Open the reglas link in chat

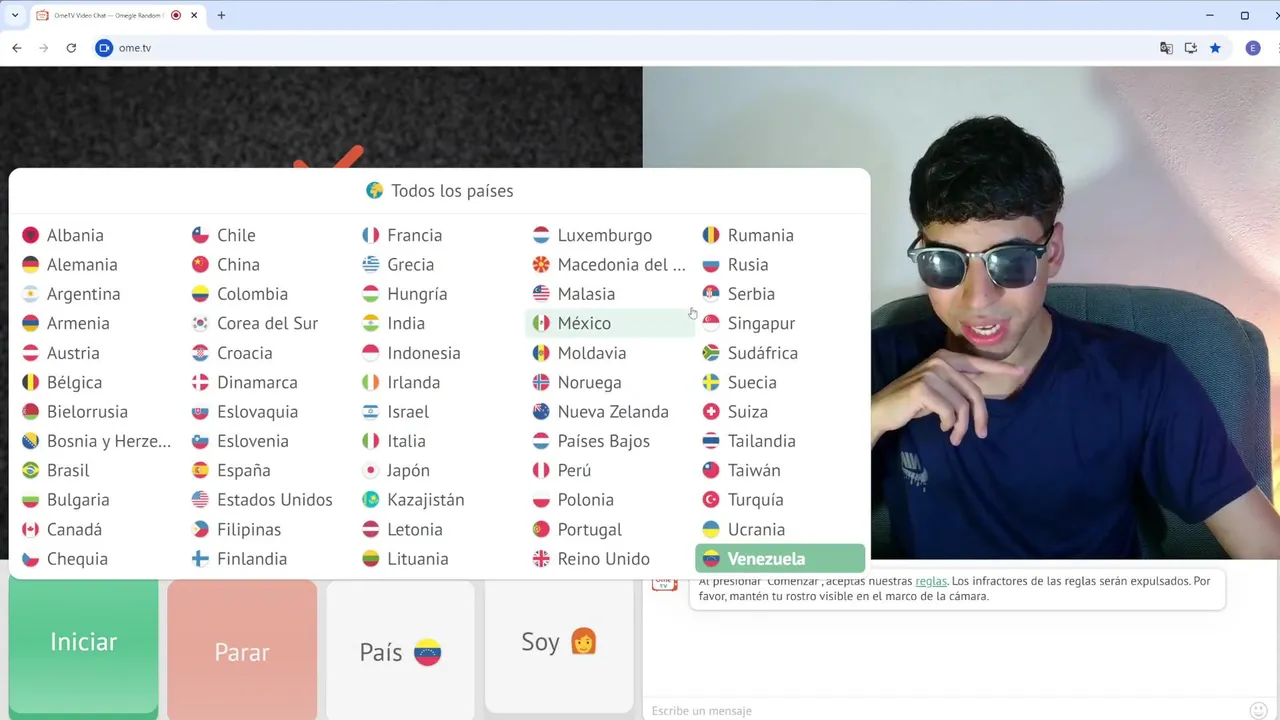(x=931, y=581)
